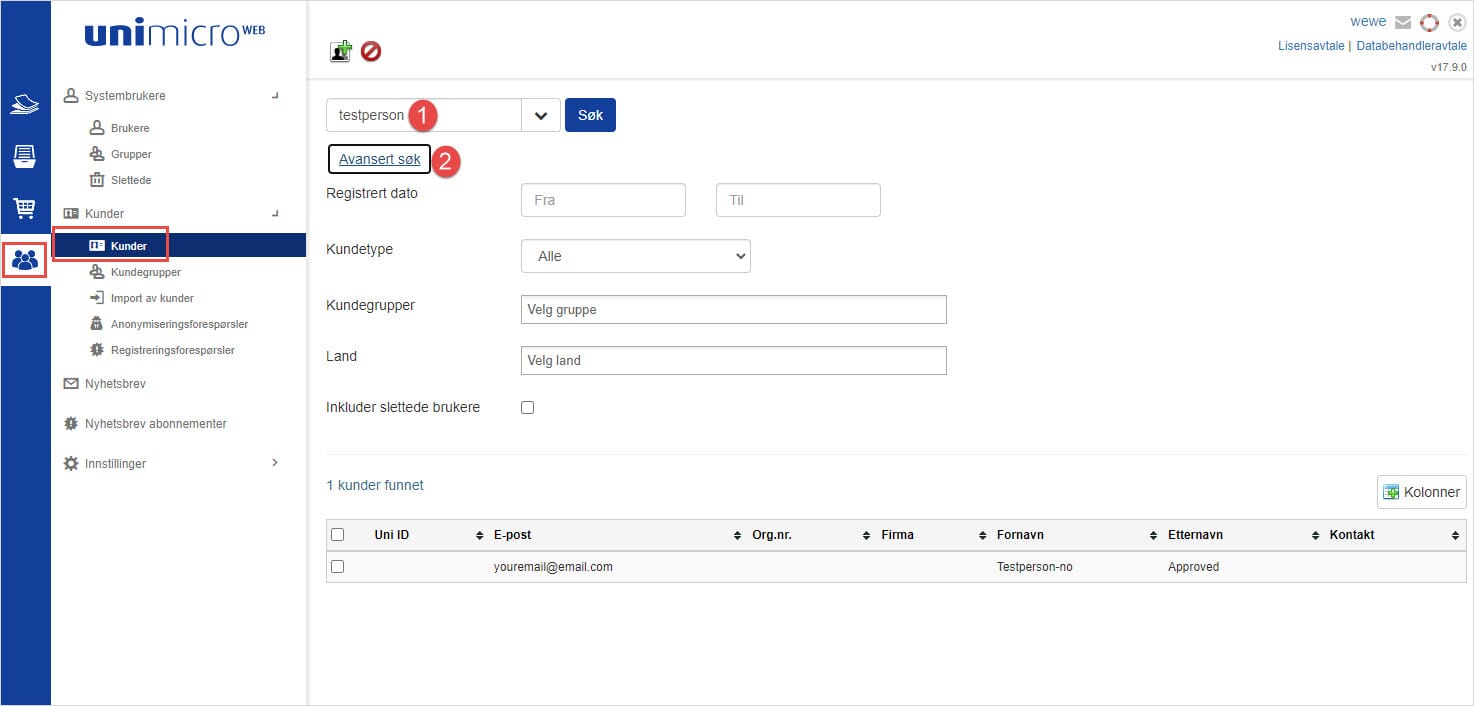Open the Kundetype dropdown showing Alle
This screenshot has width=1474, height=706.
(x=636, y=256)
